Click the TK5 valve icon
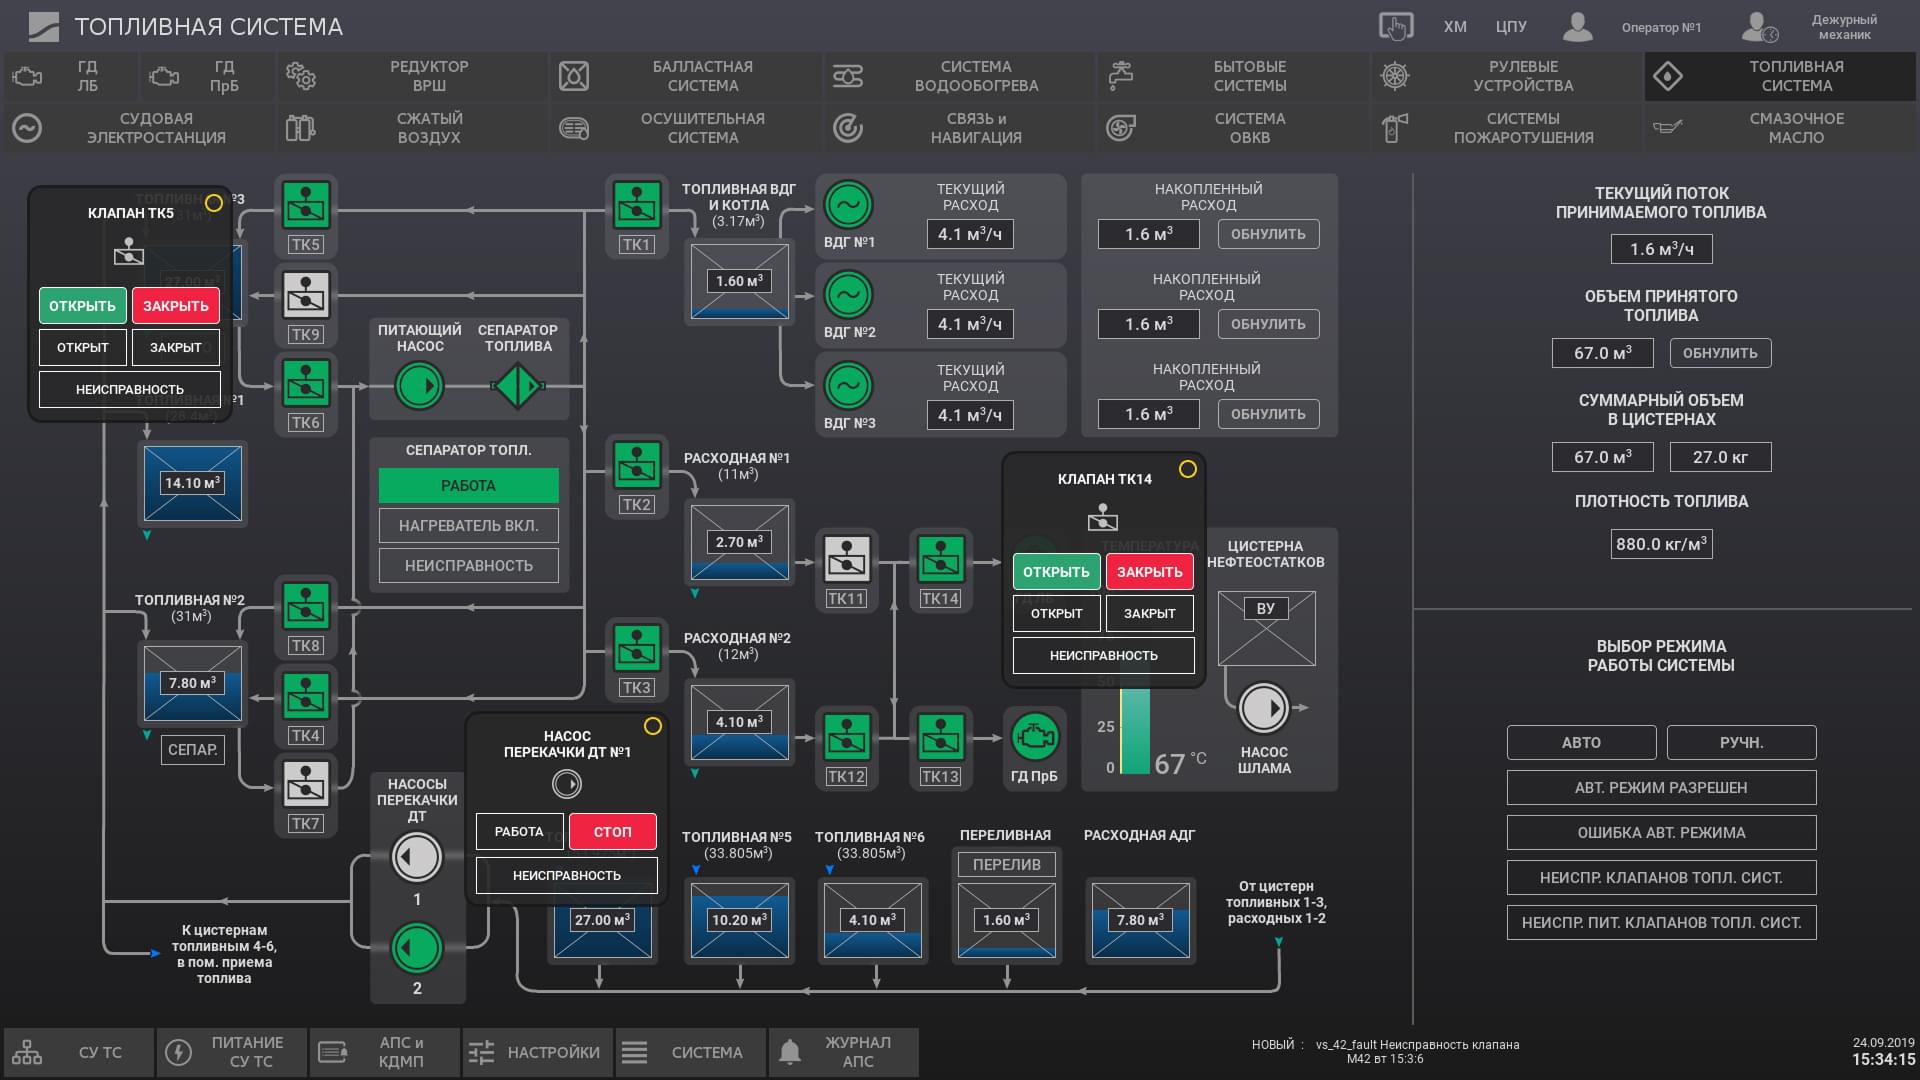The image size is (1920, 1080). [x=306, y=205]
